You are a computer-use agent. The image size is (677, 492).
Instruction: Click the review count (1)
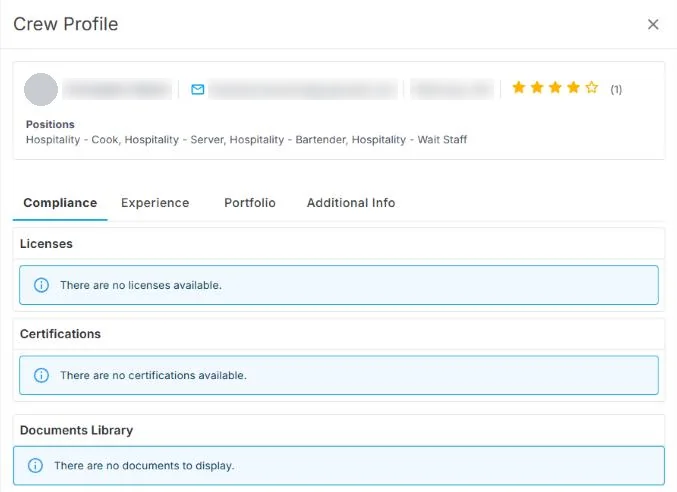click(x=616, y=89)
